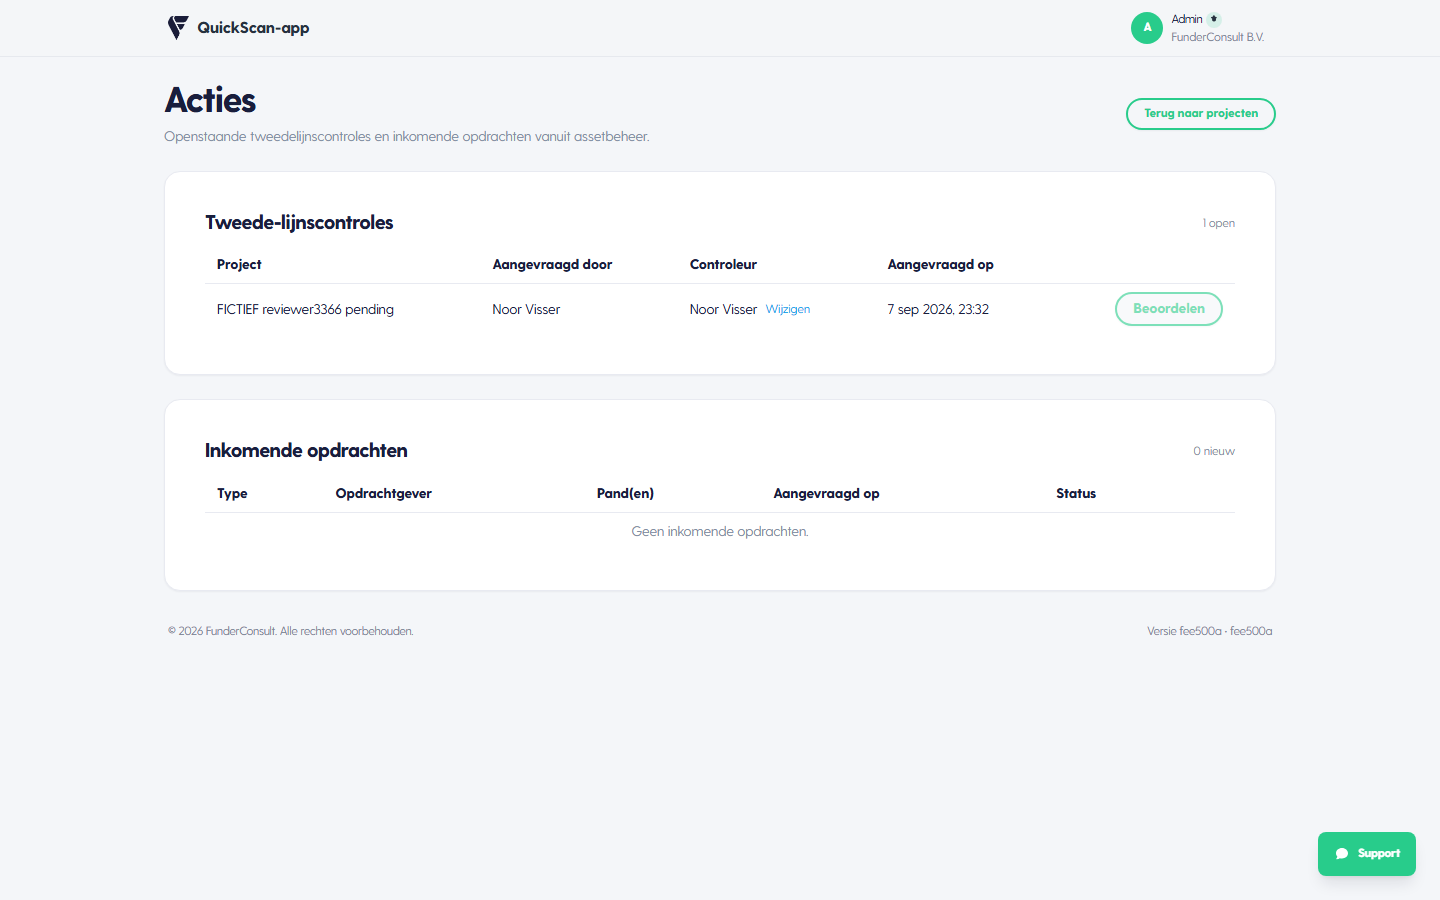Click the '1 open' counter

1219,224
